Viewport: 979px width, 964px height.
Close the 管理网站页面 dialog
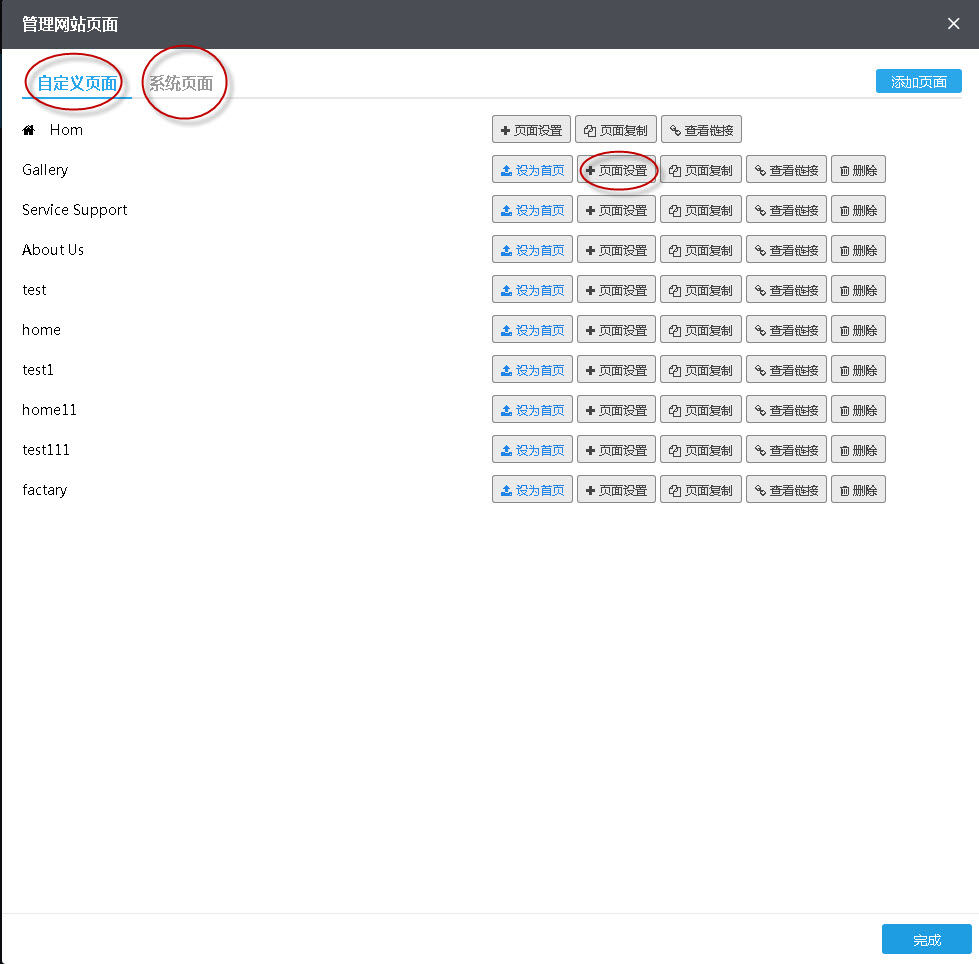click(953, 24)
